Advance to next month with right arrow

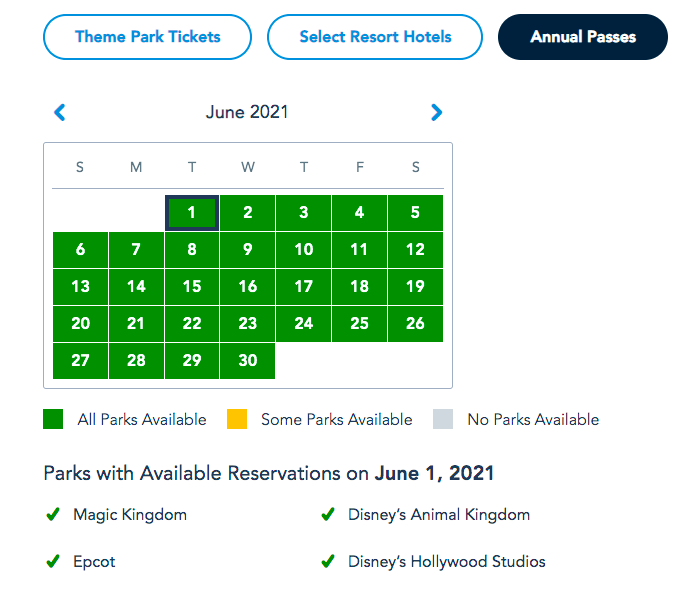pos(436,113)
